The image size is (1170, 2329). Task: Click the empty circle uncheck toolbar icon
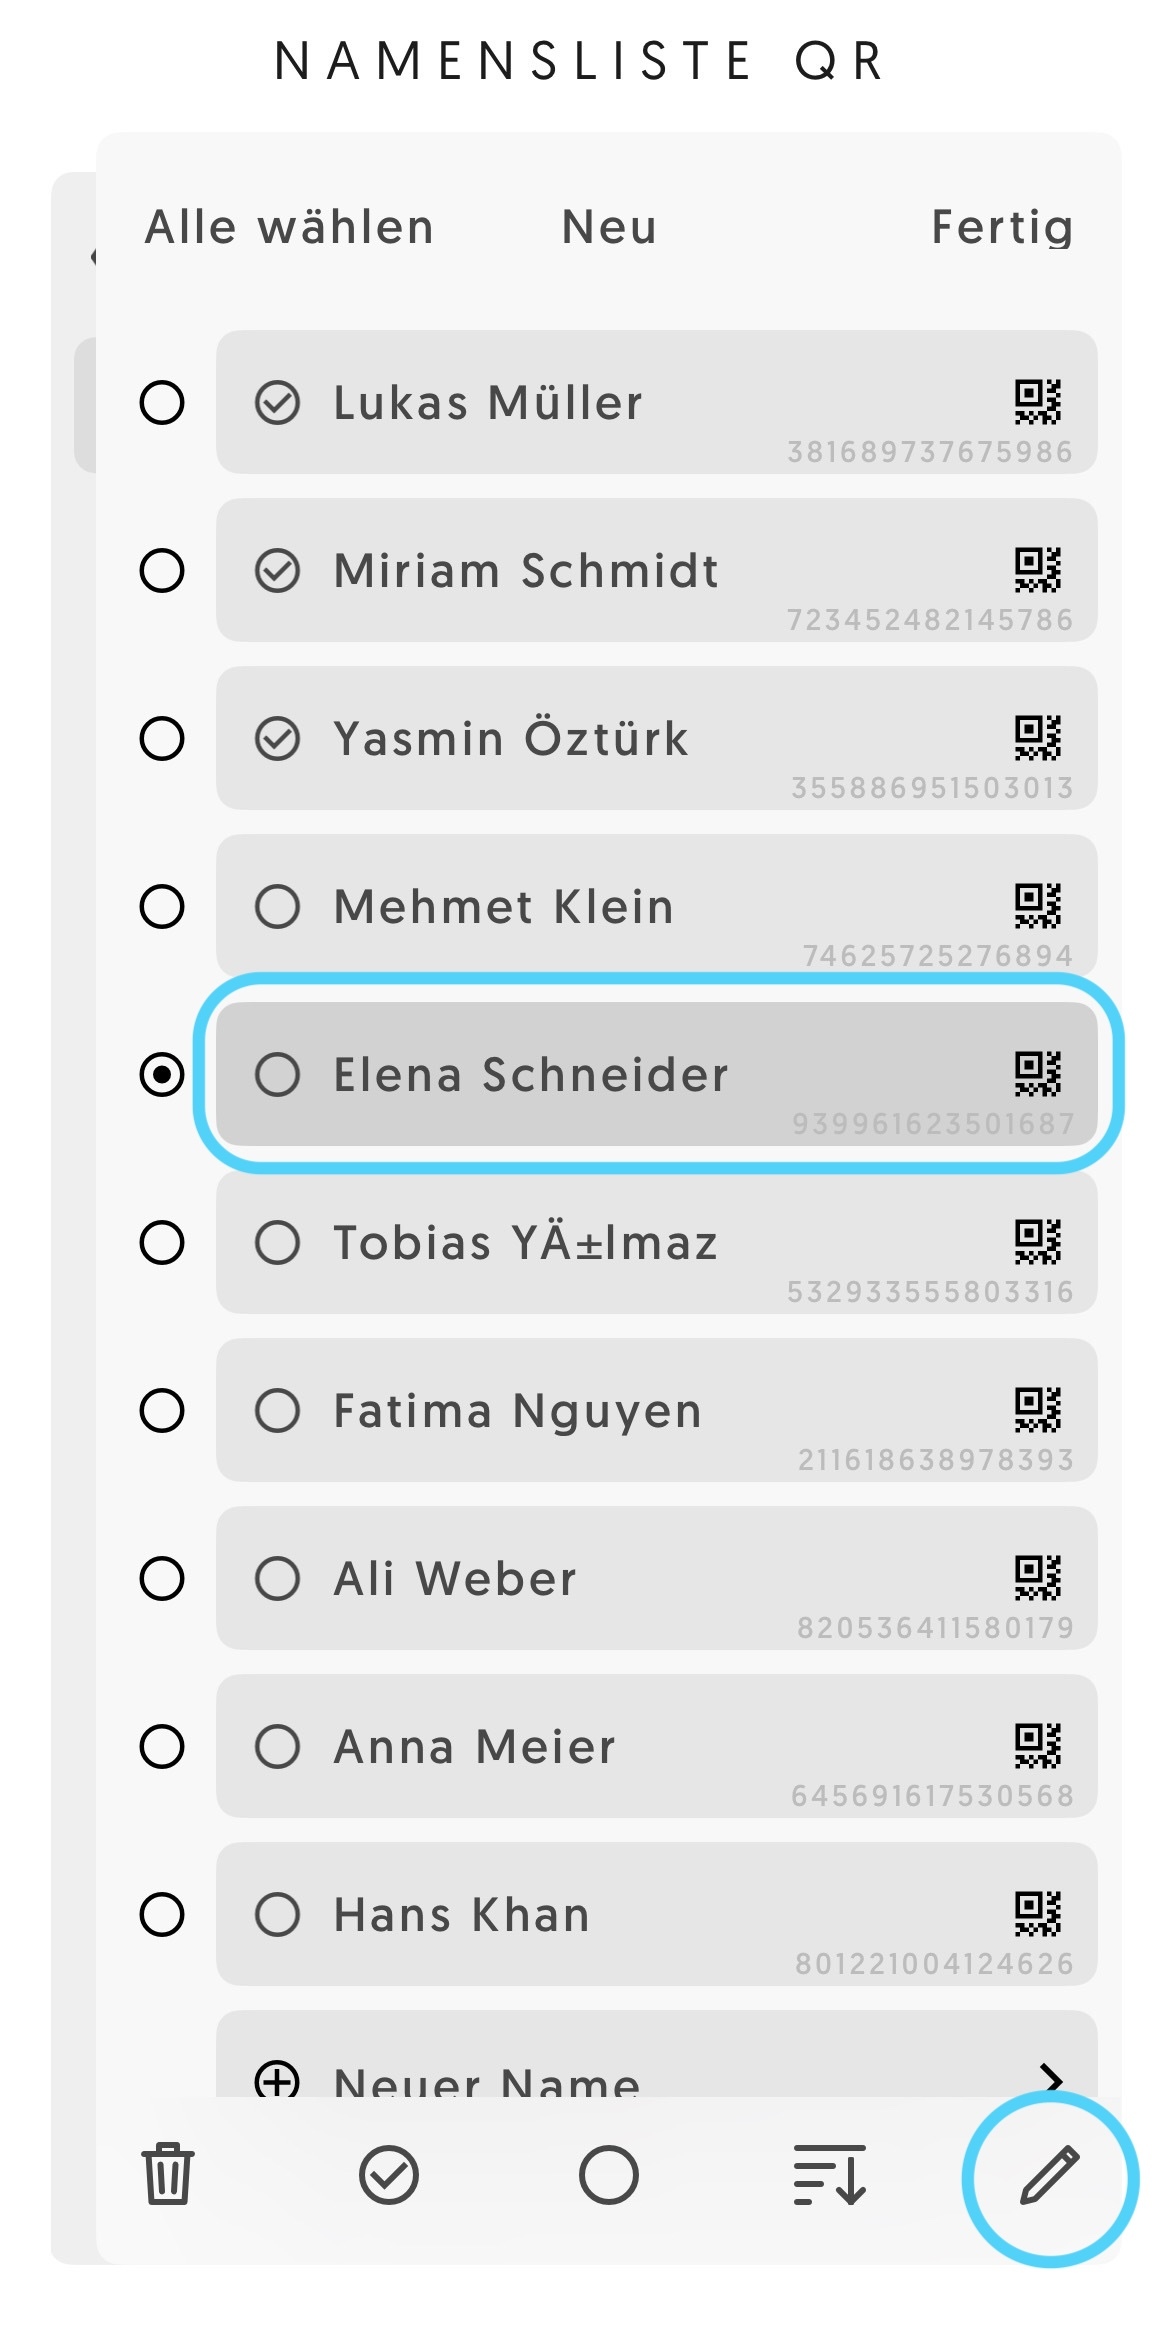[x=609, y=2175]
